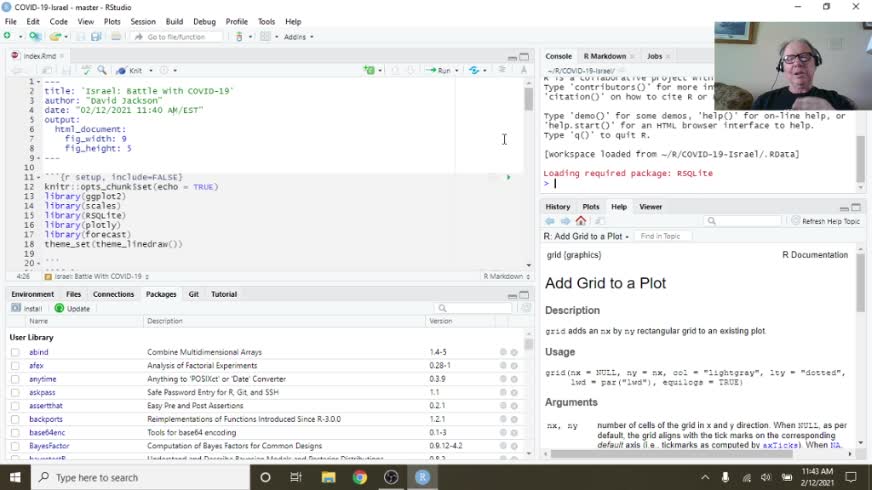Go to Help home page icon
The width and height of the screenshot is (872, 490).
tap(581, 221)
